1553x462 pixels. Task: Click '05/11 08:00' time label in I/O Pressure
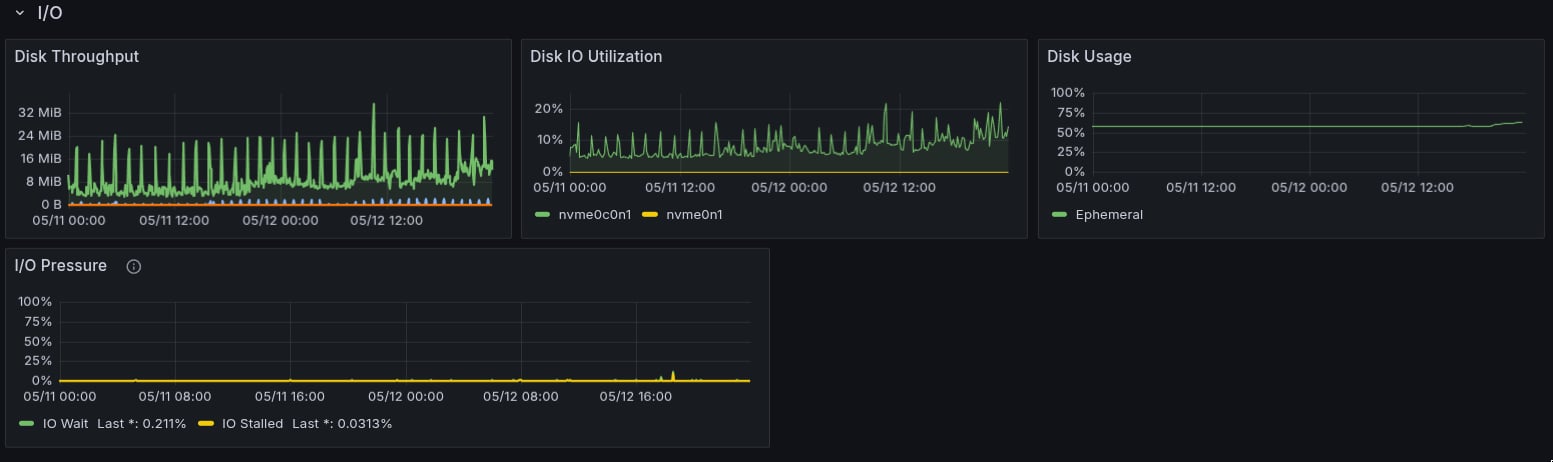174,396
